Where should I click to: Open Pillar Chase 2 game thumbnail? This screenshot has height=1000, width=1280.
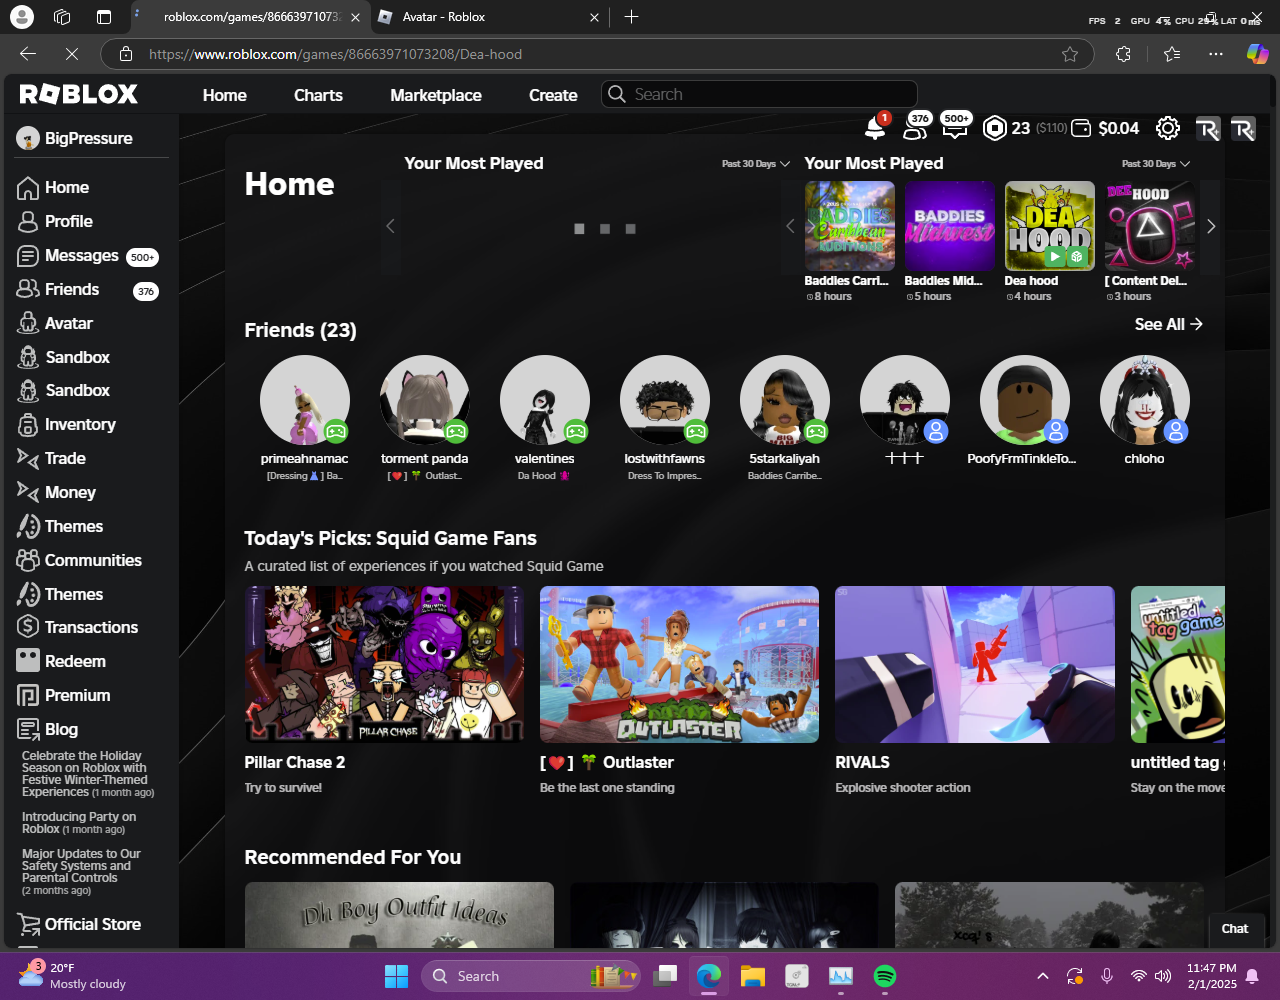(384, 665)
